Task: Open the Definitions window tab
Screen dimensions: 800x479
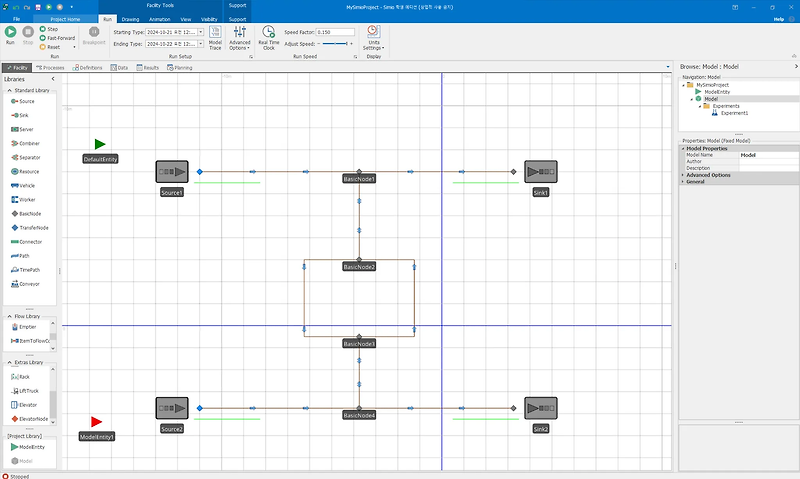Action: point(87,67)
